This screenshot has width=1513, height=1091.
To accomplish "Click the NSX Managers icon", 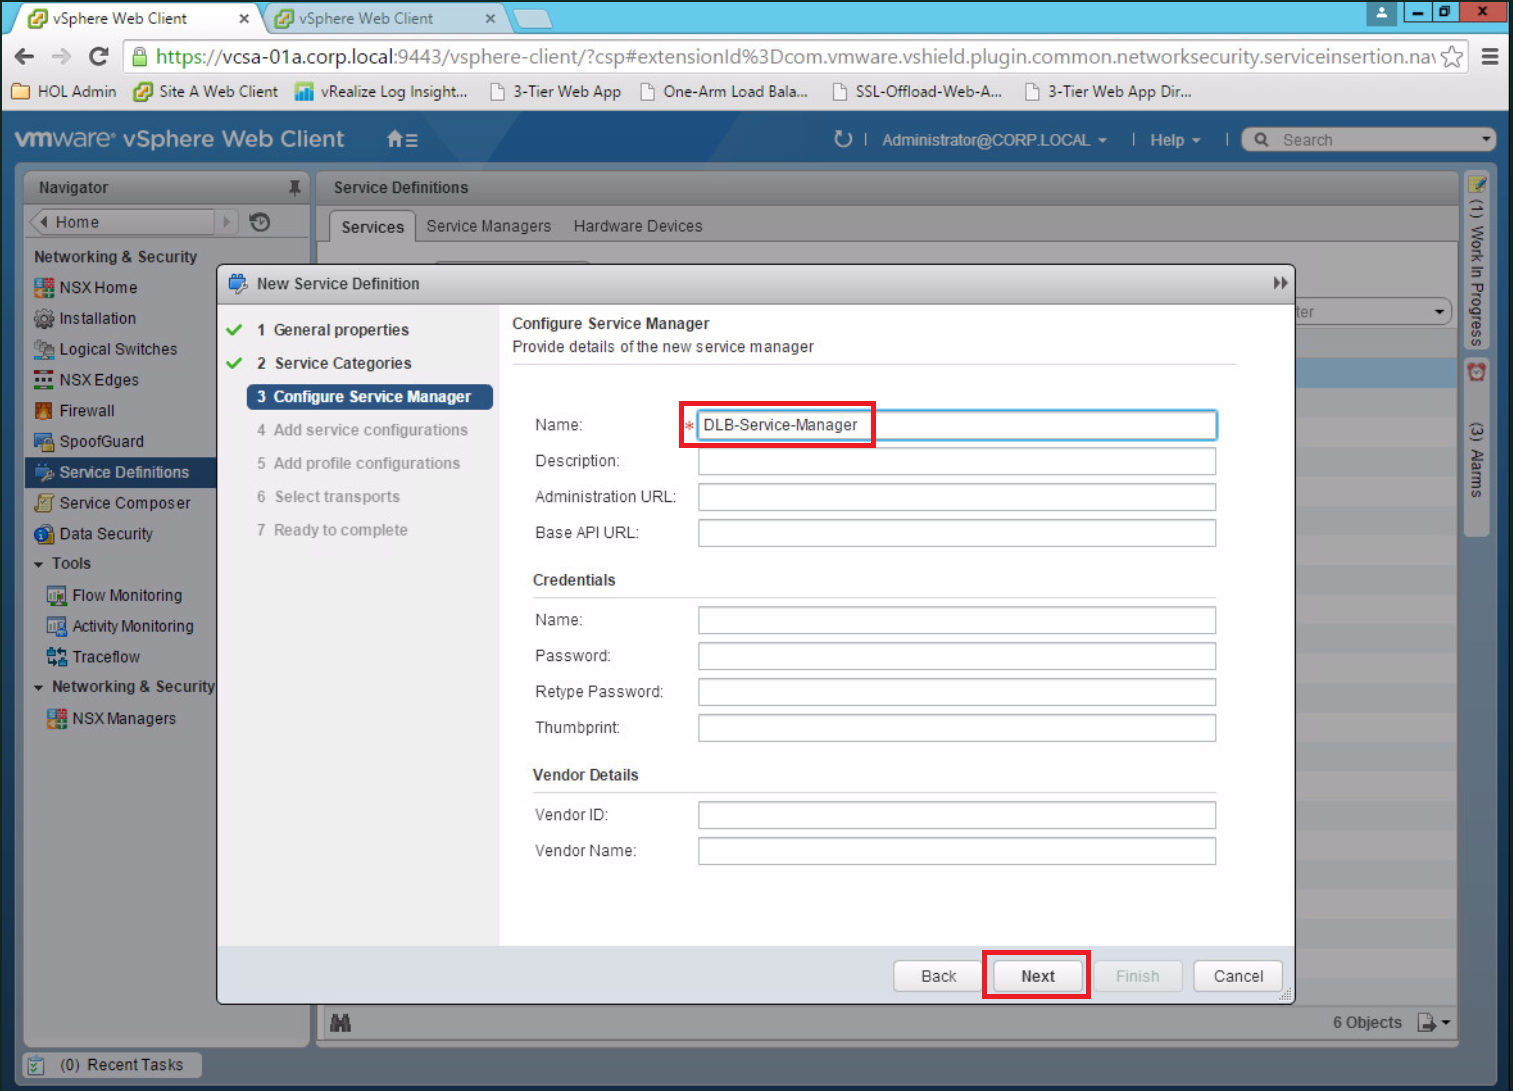I will (57, 719).
